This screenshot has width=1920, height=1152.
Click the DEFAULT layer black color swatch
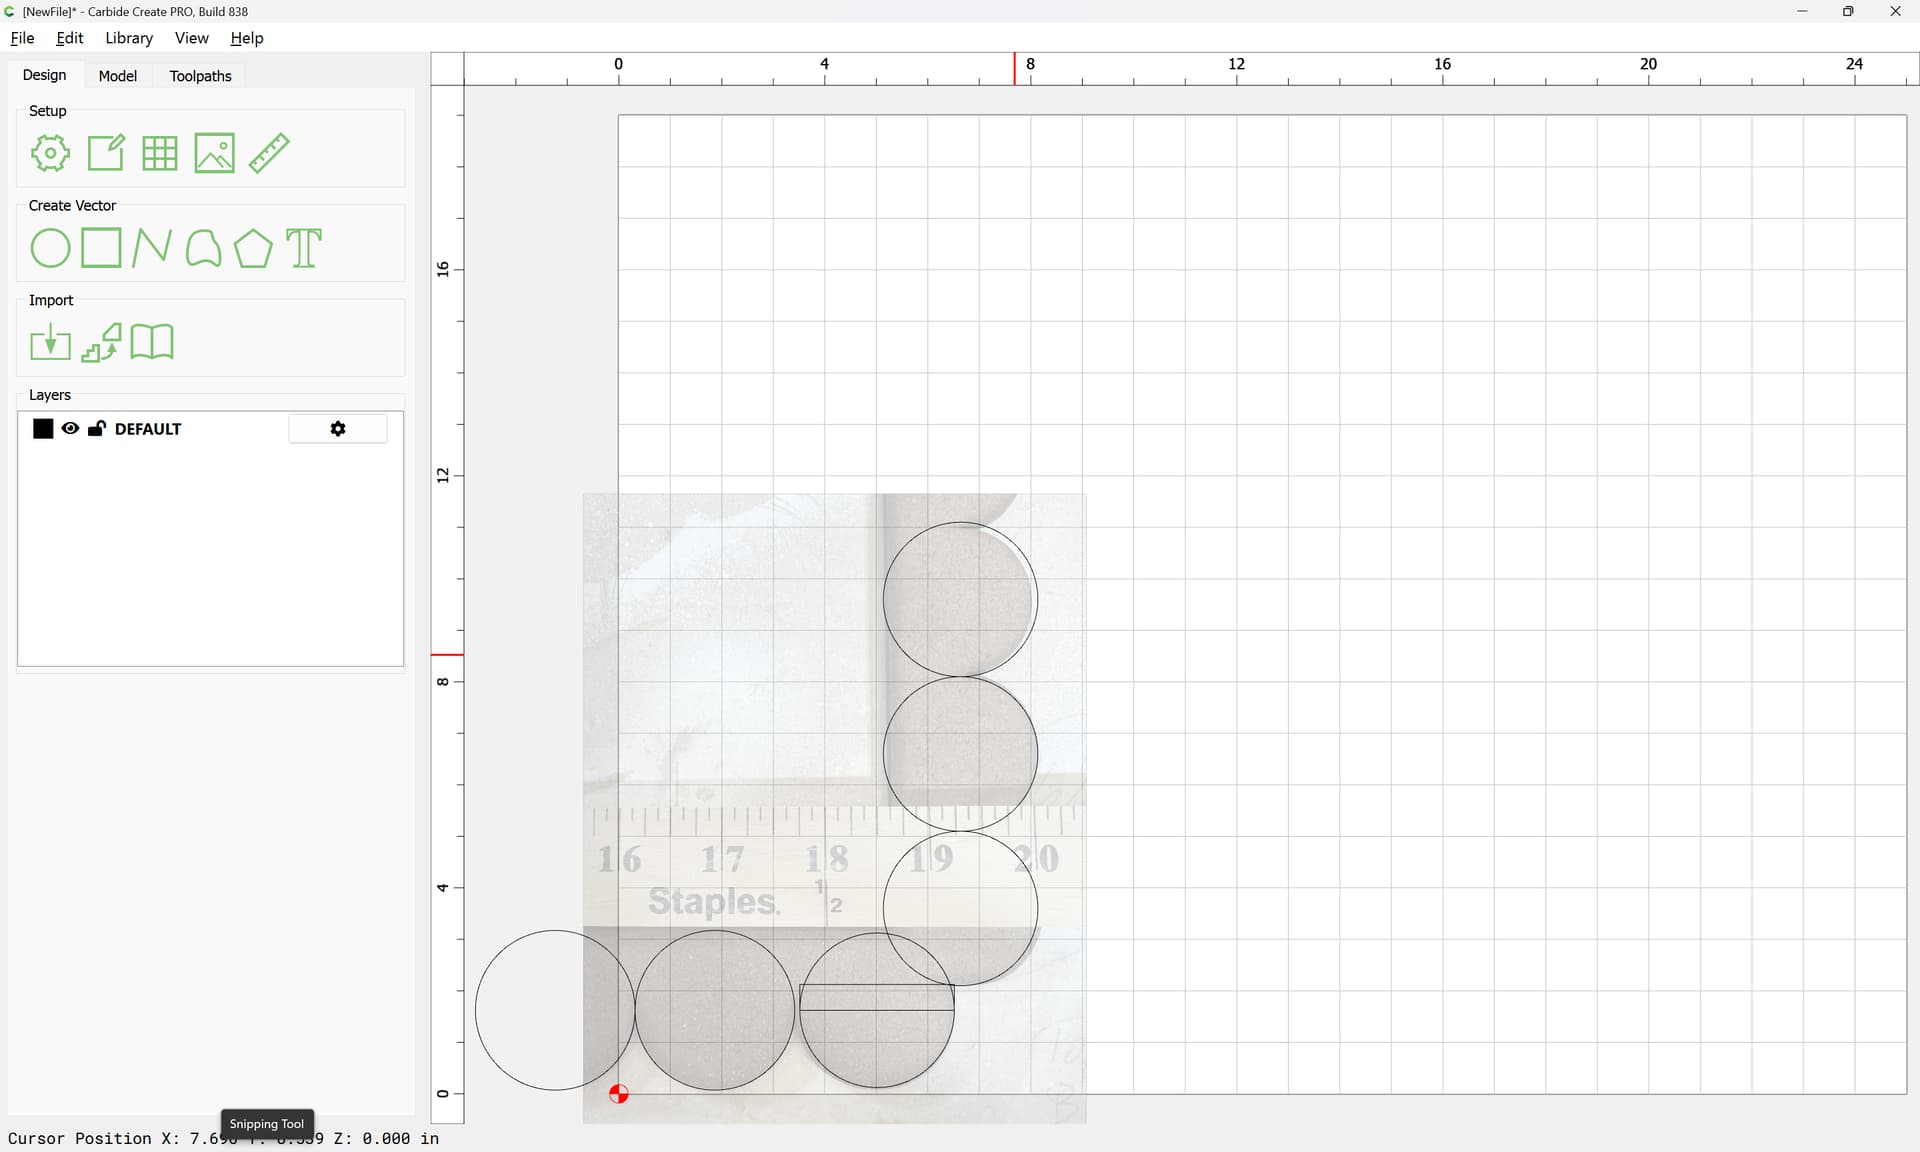click(x=43, y=428)
